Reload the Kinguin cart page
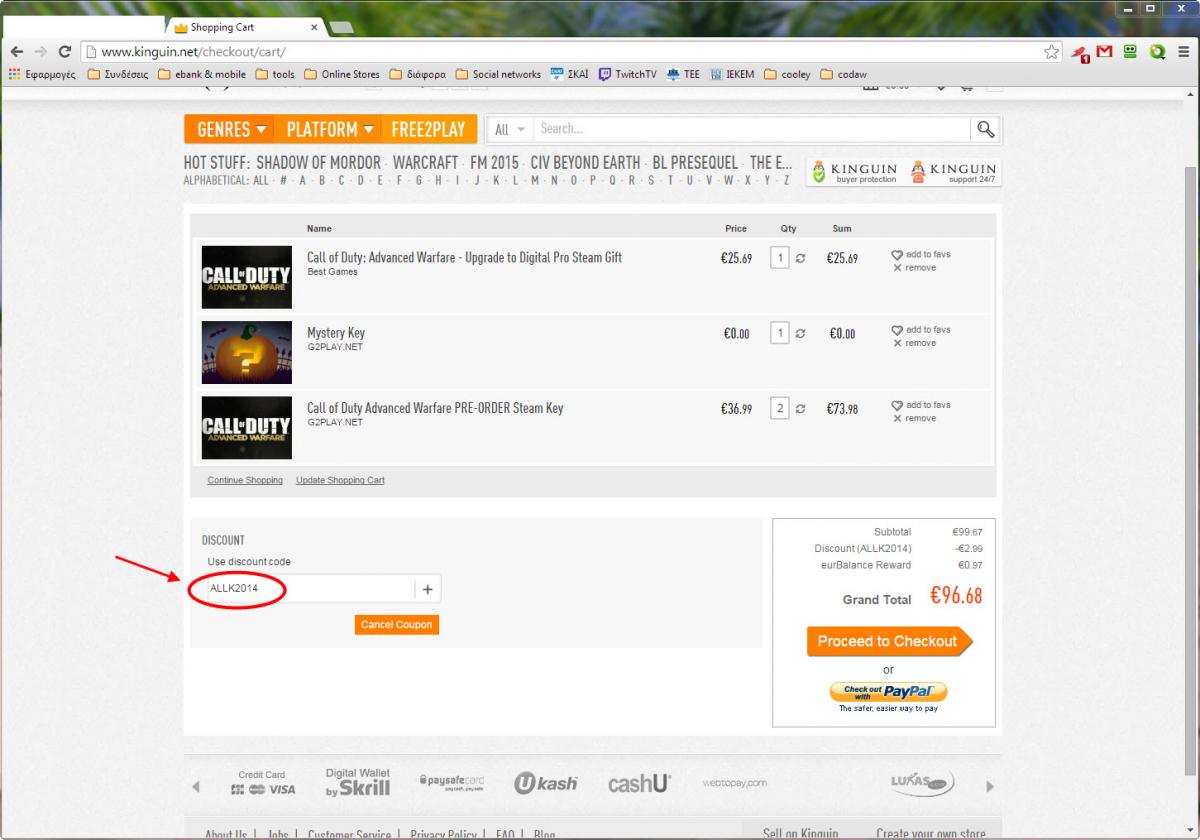 (65, 52)
